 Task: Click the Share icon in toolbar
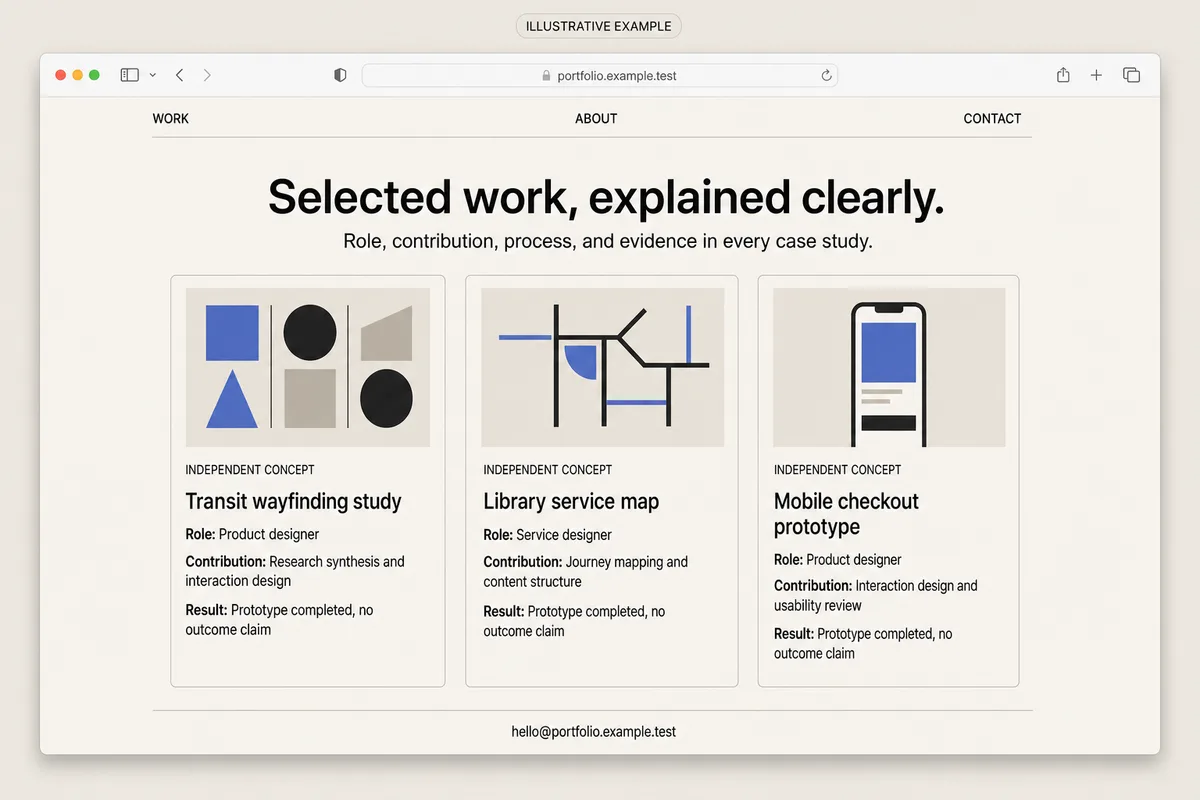[1063, 75]
